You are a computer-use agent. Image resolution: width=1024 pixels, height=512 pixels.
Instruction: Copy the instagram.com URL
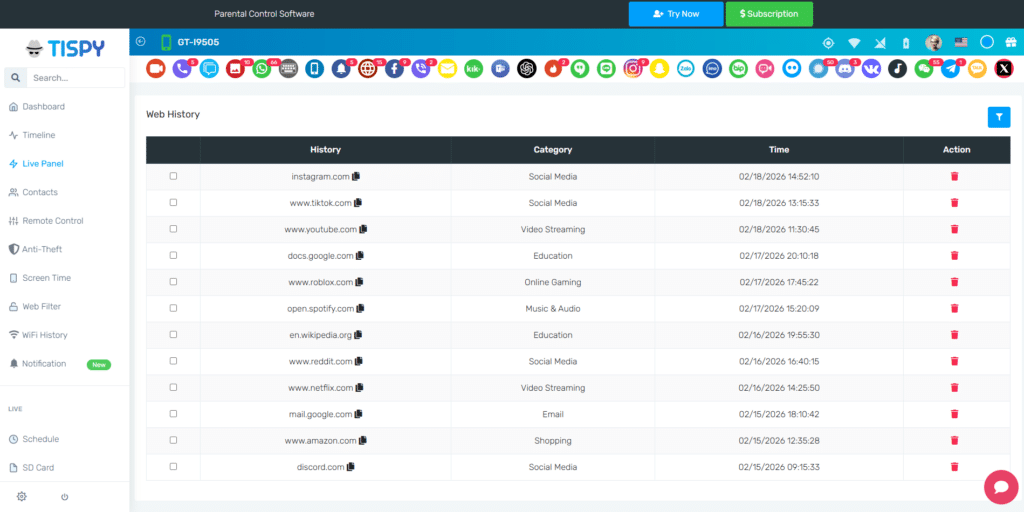(x=356, y=176)
